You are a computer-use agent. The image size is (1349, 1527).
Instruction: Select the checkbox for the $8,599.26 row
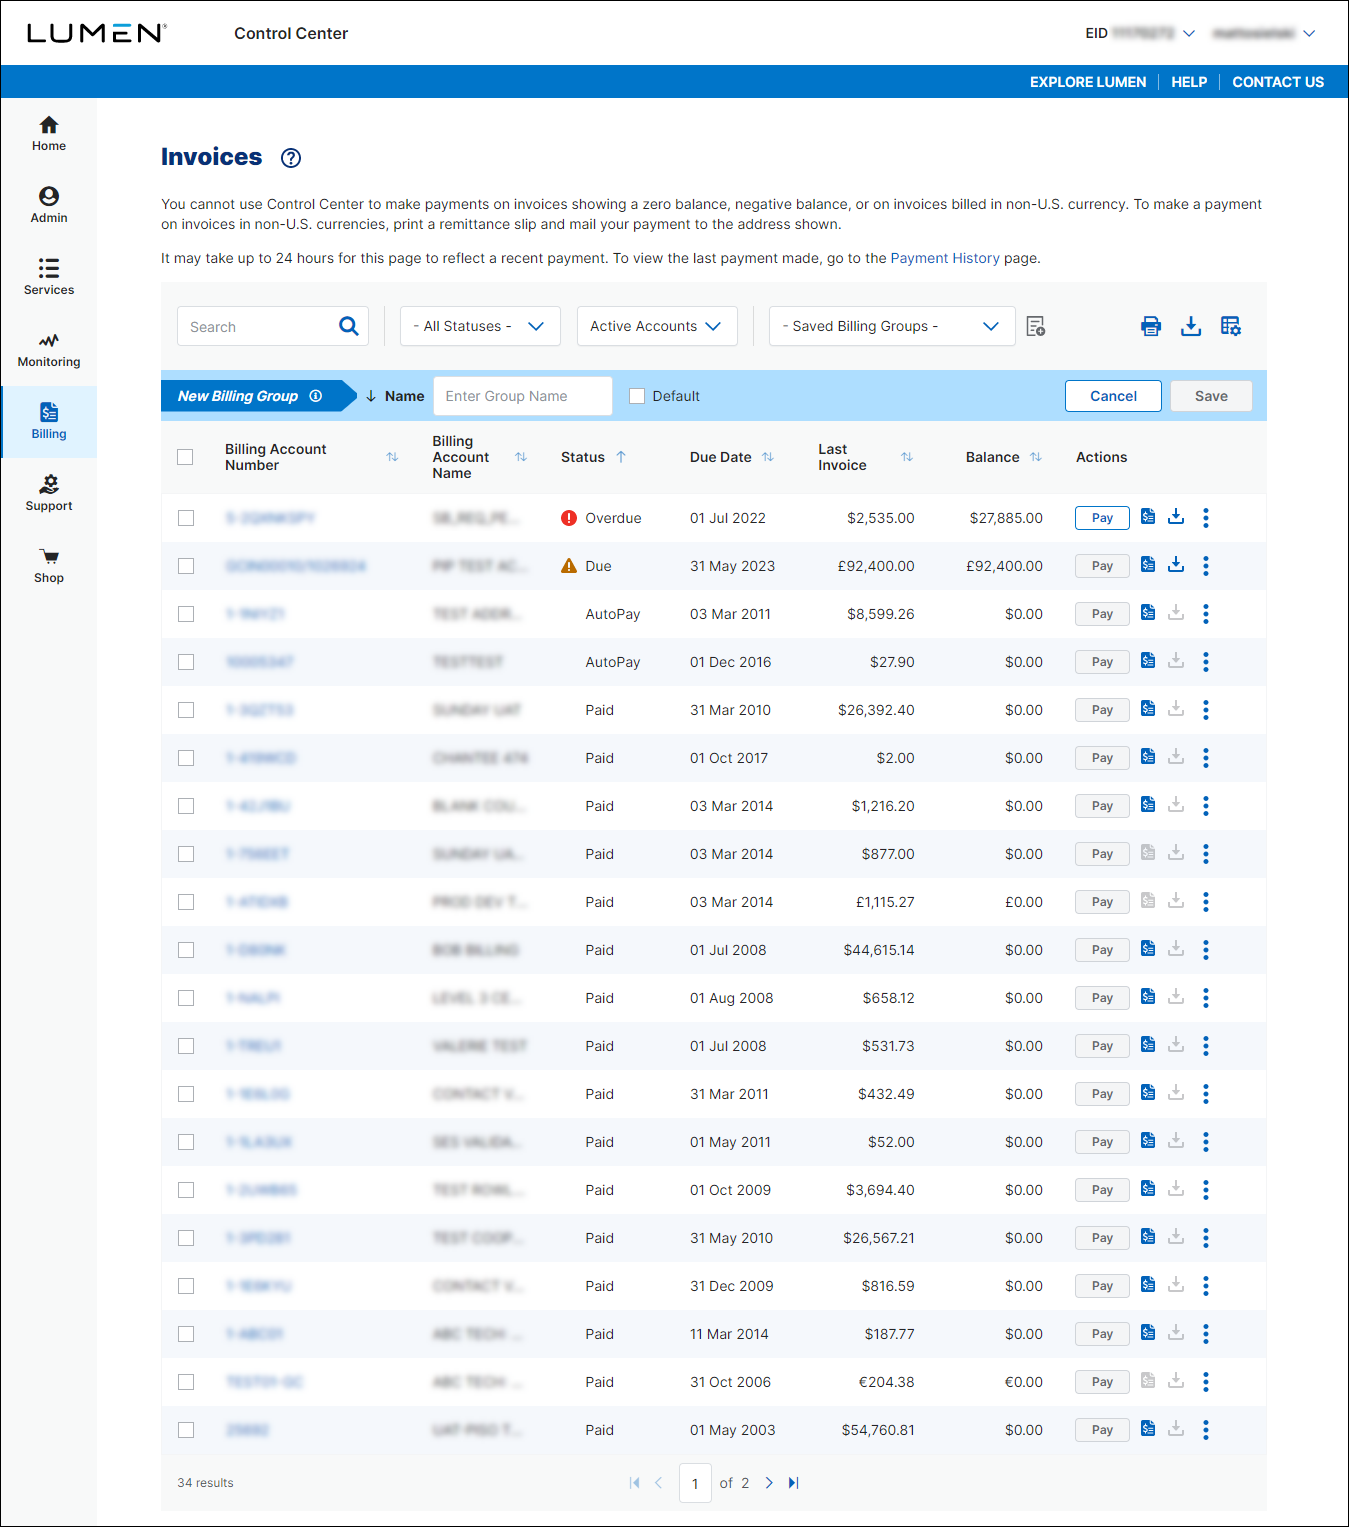pos(186,614)
